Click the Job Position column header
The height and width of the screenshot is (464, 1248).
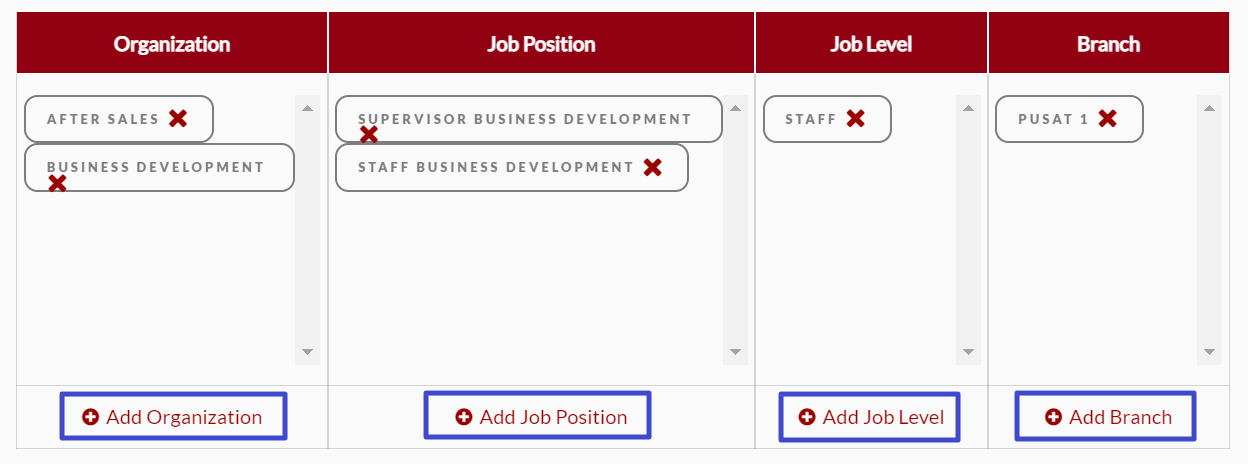click(x=541, y=44)
